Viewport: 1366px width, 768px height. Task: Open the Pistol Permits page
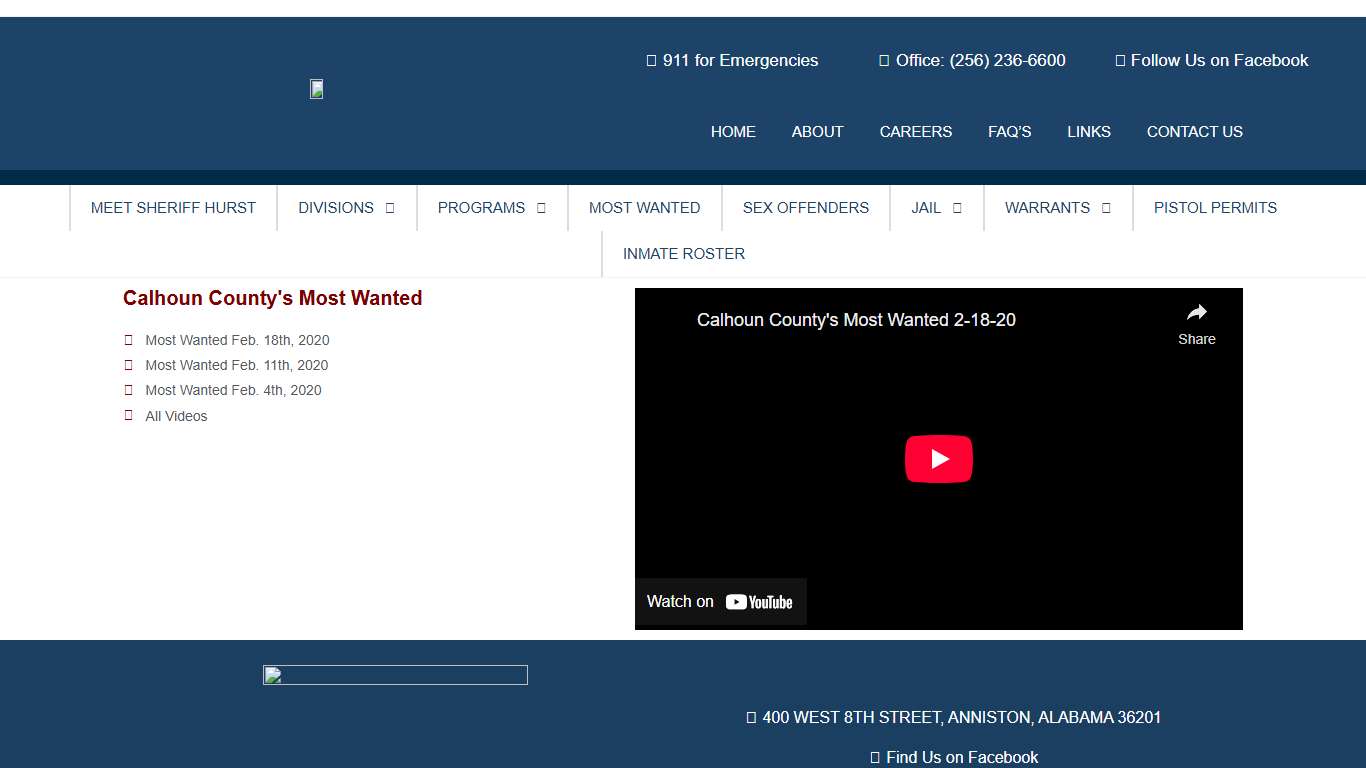click(x=1215, y=208)
